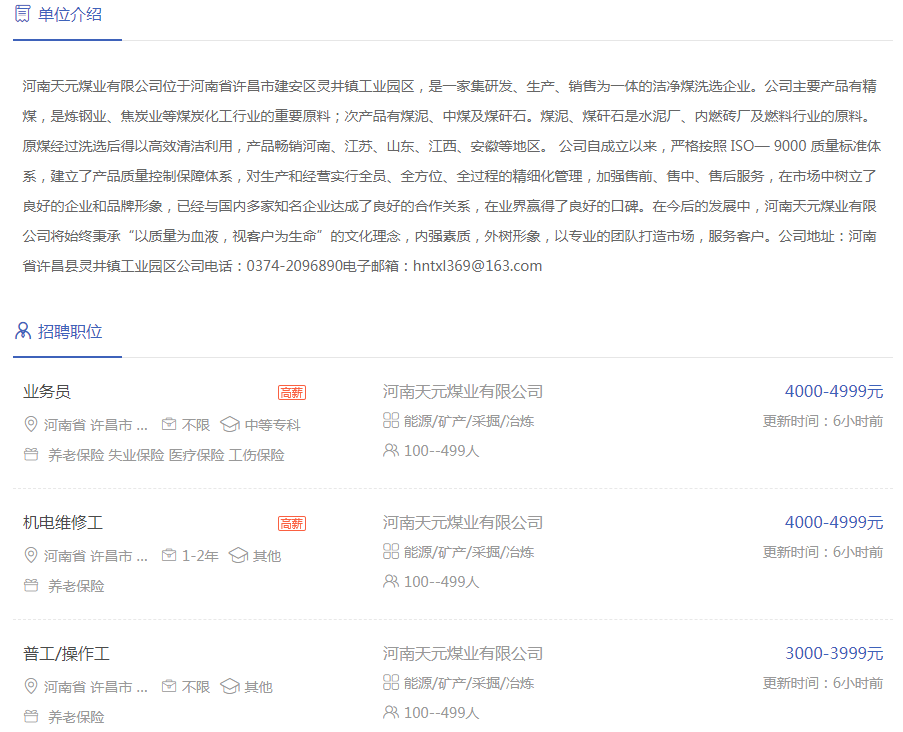Open company link in 业务员 row
903x732 pixels.
point(463,392)
